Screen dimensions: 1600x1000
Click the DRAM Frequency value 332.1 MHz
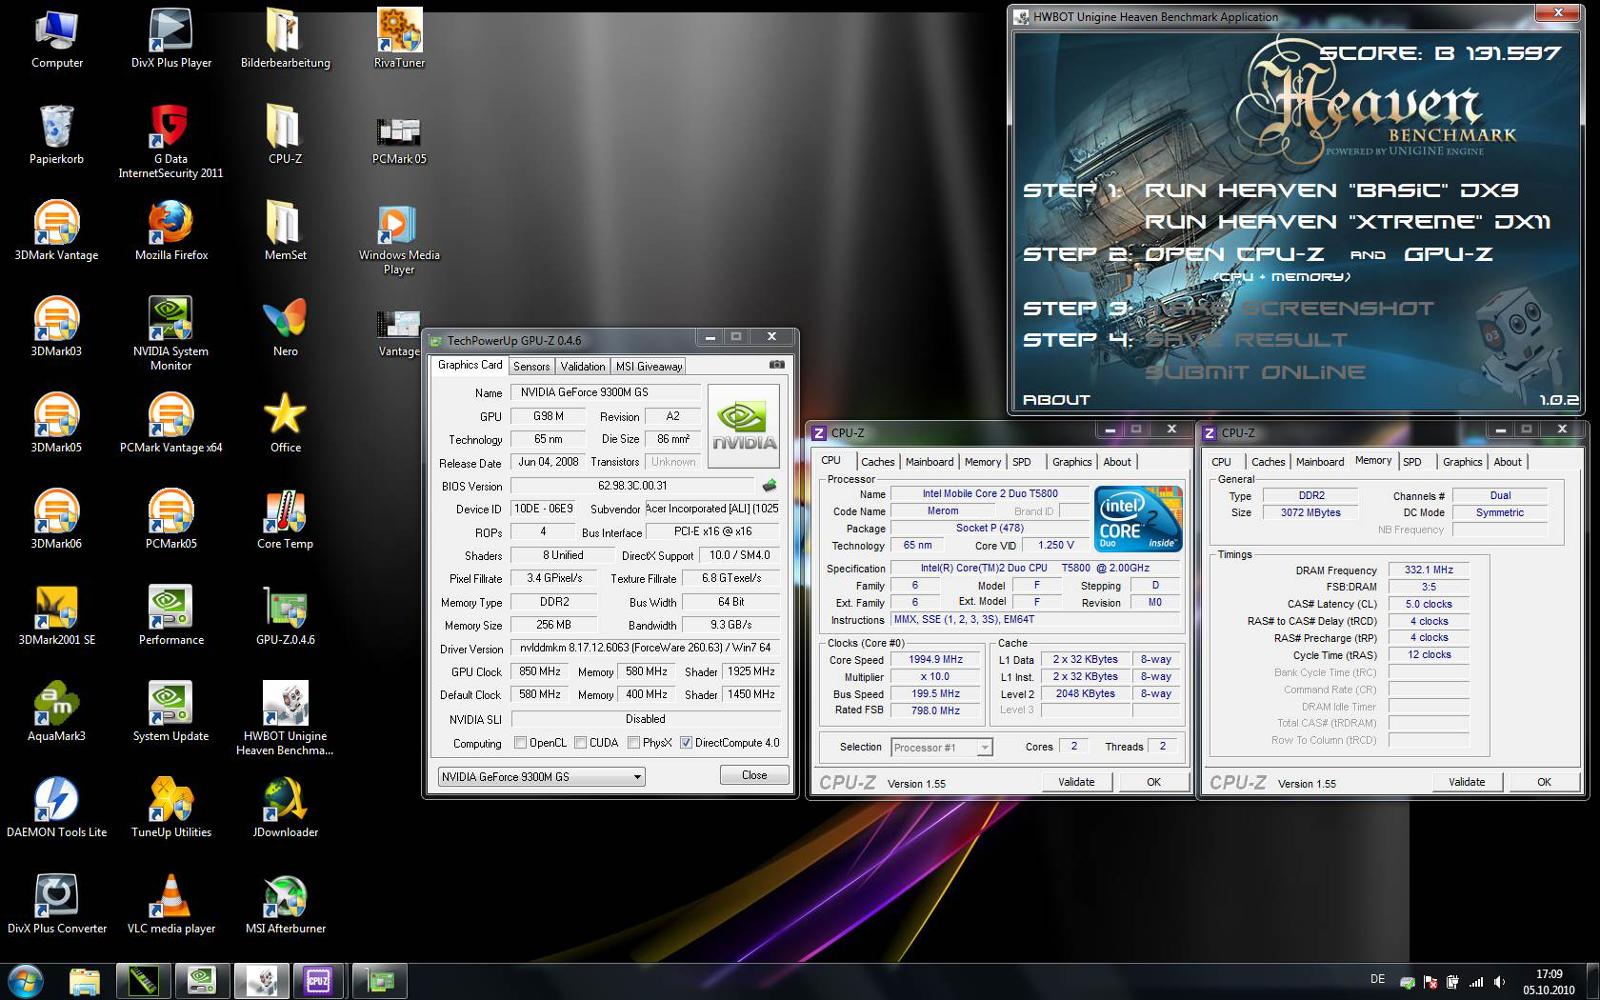[x=1428, y=570]
